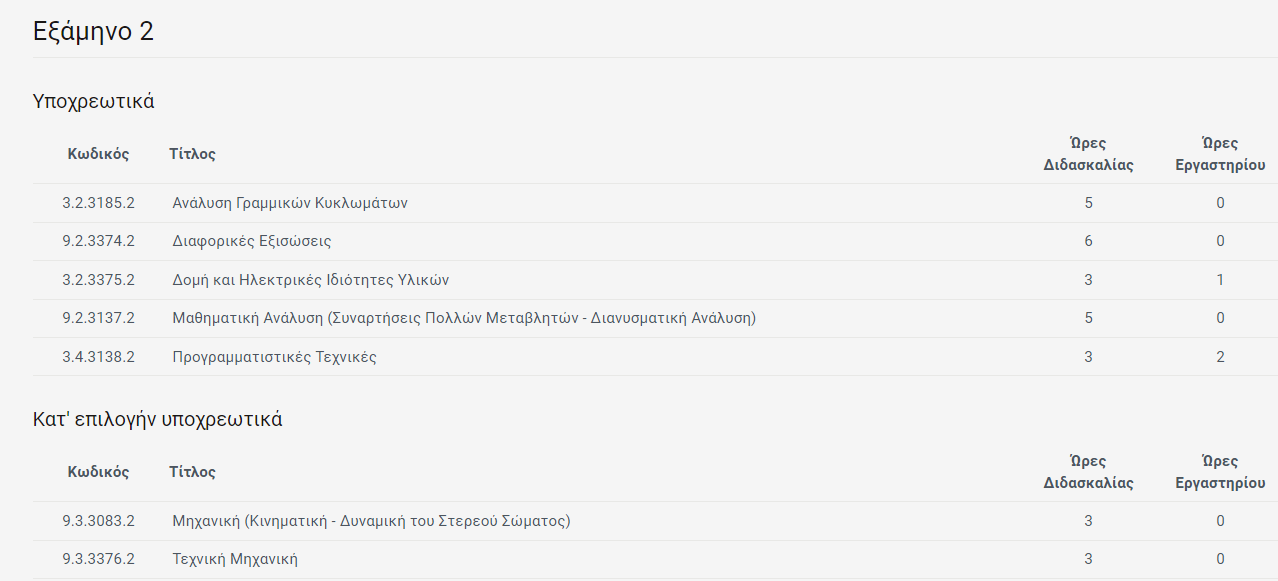This screenshot has width=1278, height=581.
Task: Select course code 9.3.3376.2
Action: pyautogui.click(x=98, y=559)
